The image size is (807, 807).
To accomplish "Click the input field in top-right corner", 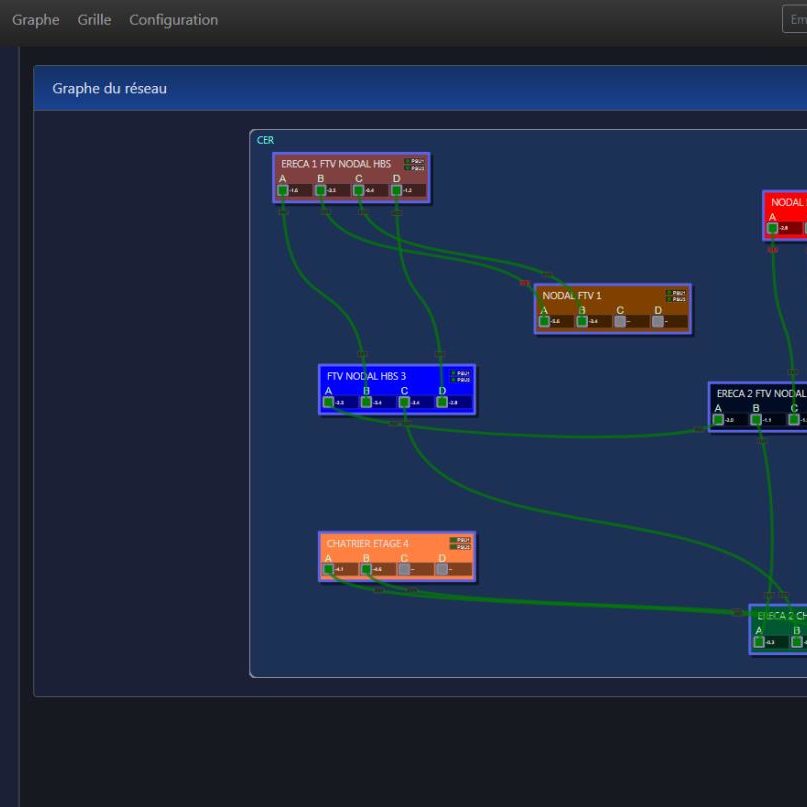I will coord(795,20).
